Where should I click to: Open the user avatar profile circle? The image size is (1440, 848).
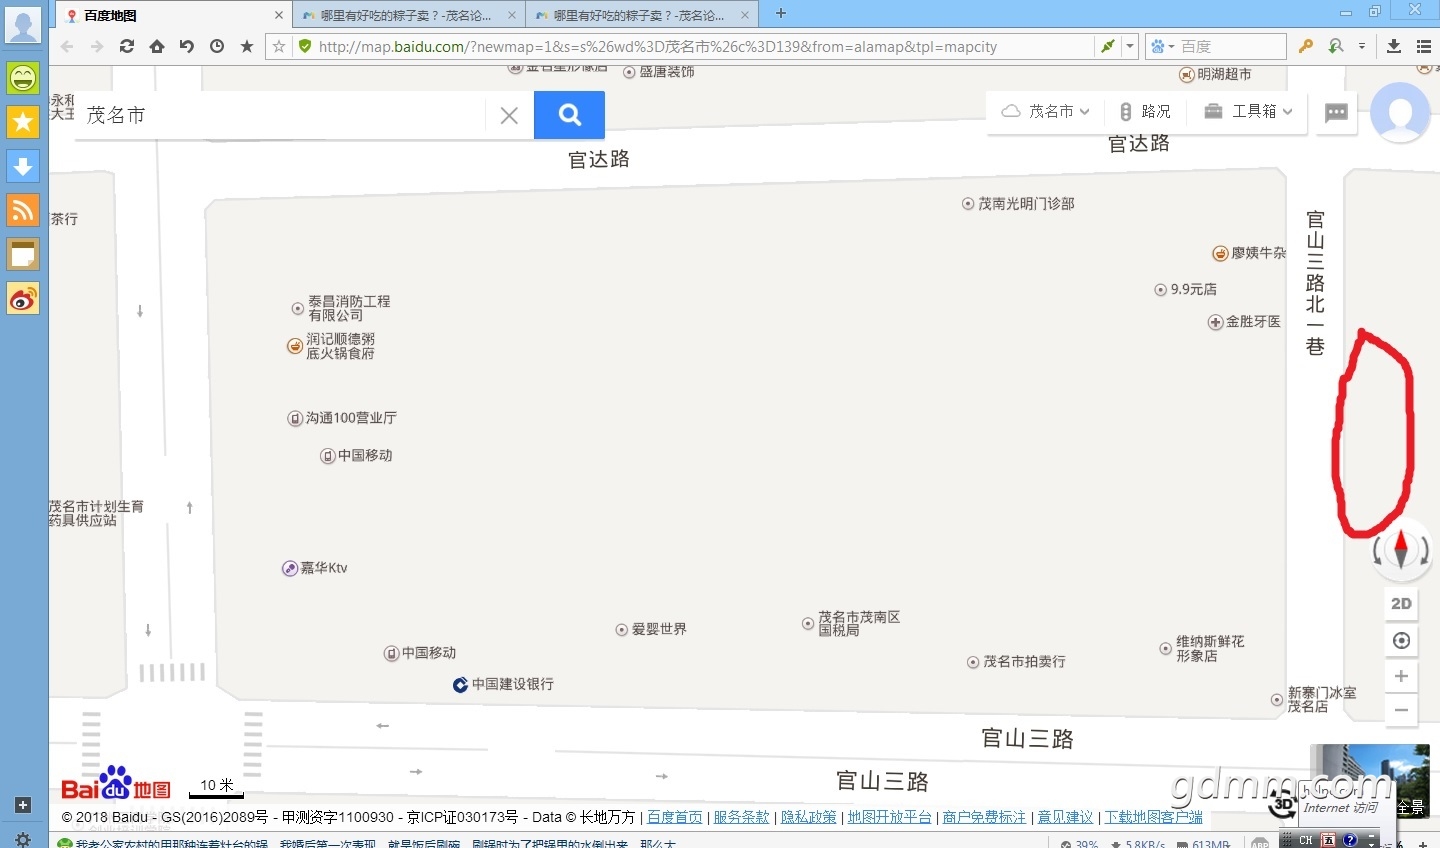pos(1400,112)
